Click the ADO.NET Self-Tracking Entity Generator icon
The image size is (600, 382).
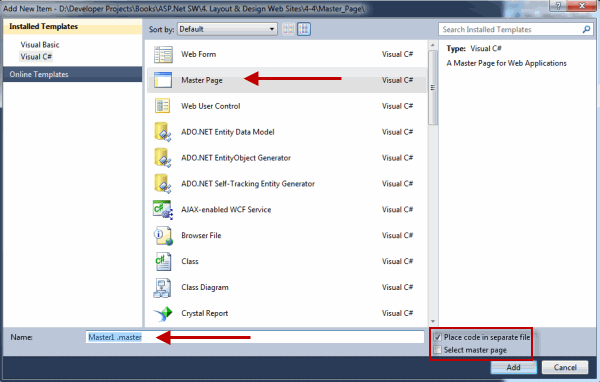[163, 184]
